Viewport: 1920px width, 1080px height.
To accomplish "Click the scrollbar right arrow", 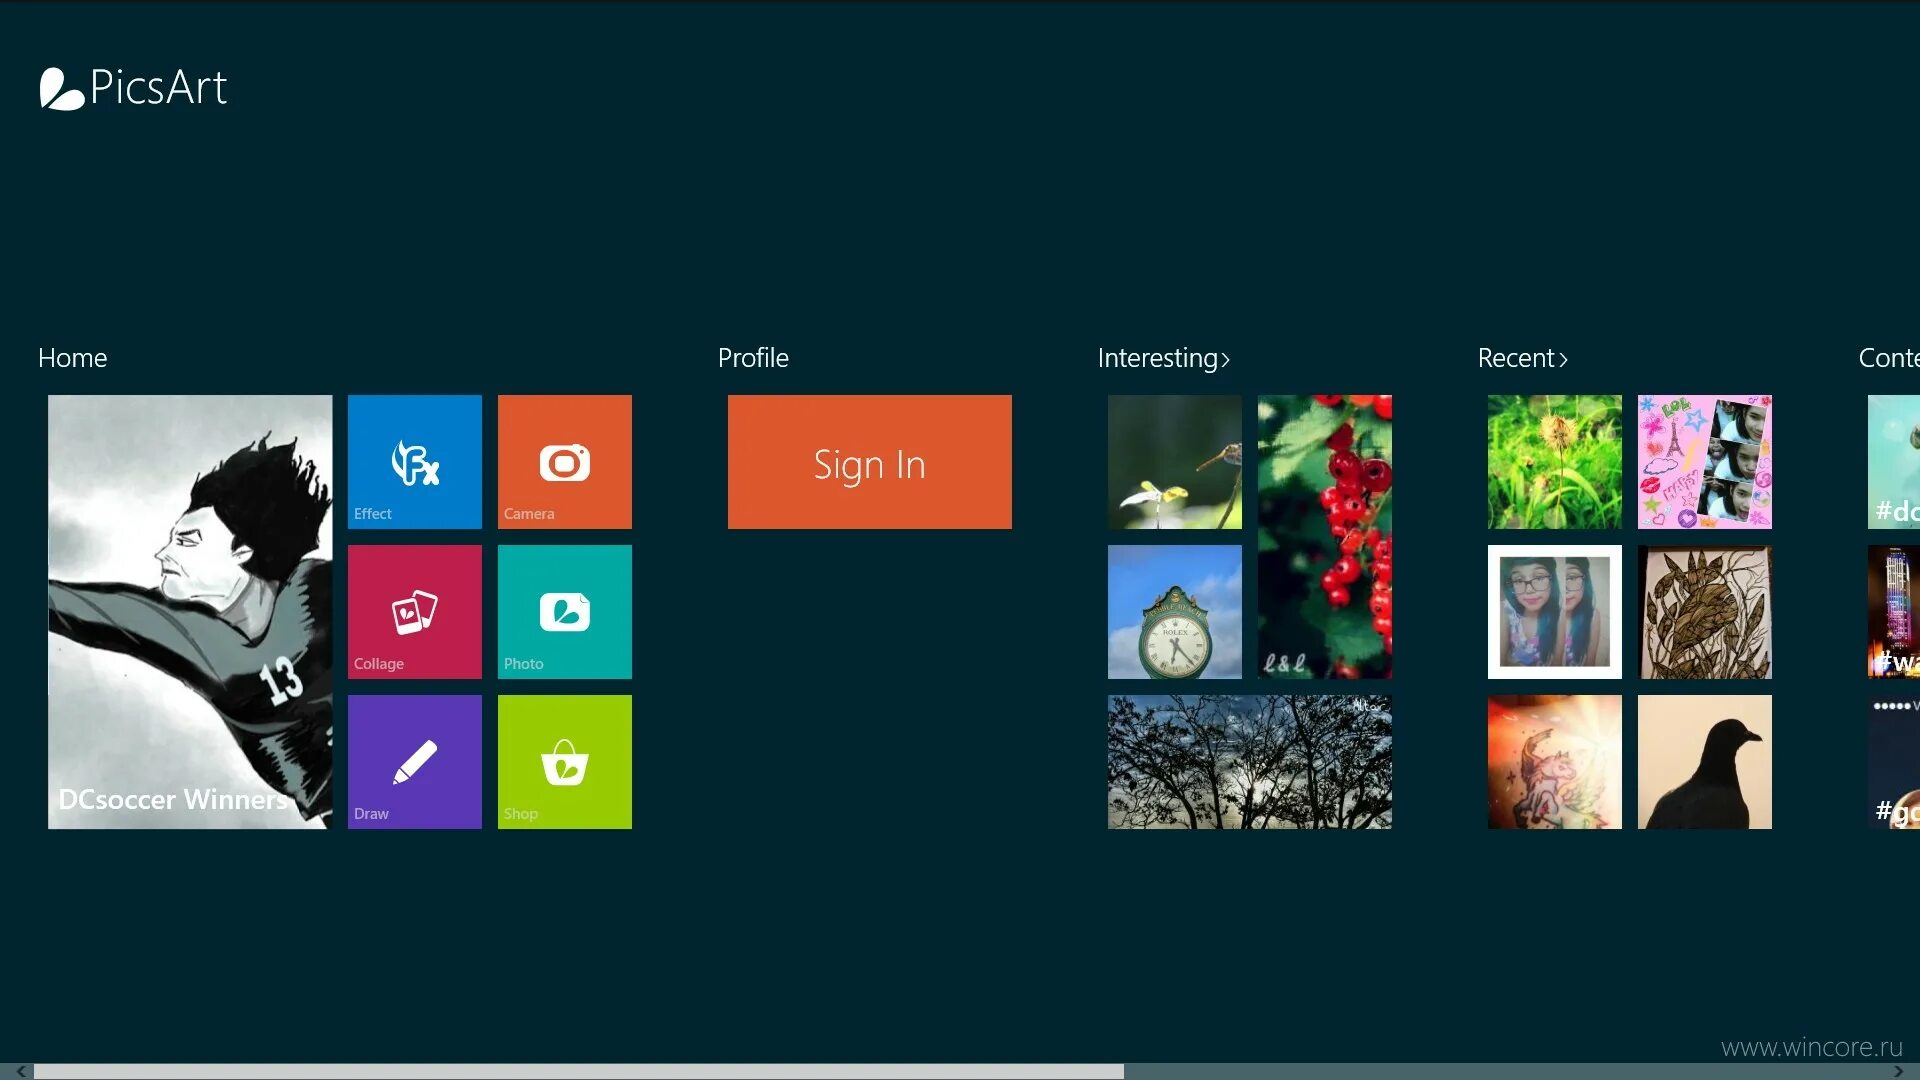I will (x=1898, y=1071).
